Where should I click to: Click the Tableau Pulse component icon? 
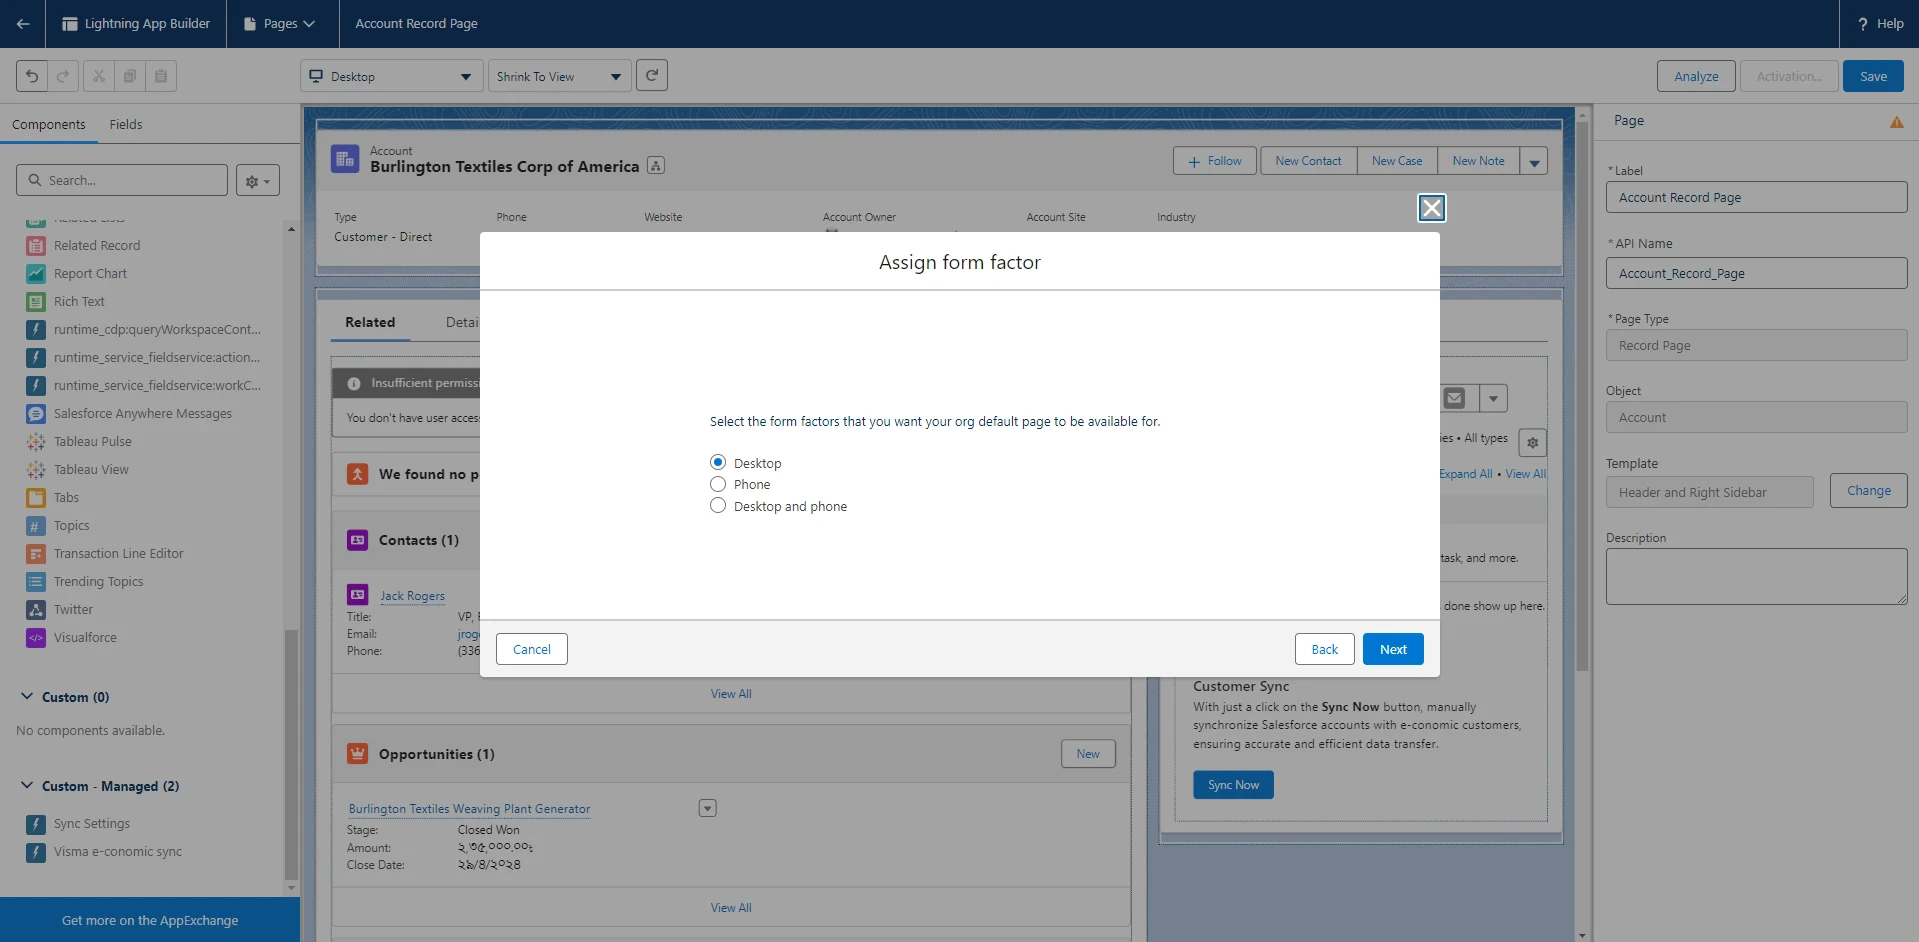pyautogui.click(x=36, y=442)
